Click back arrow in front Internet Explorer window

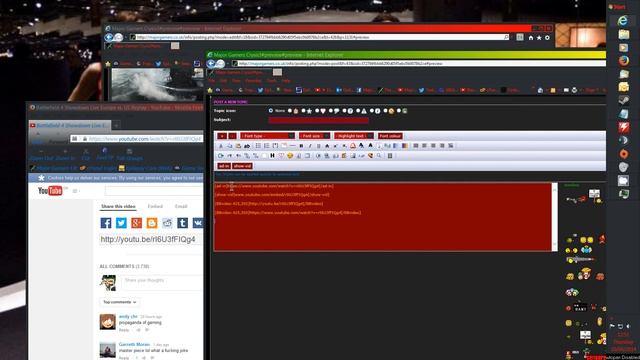coord(211,63)
